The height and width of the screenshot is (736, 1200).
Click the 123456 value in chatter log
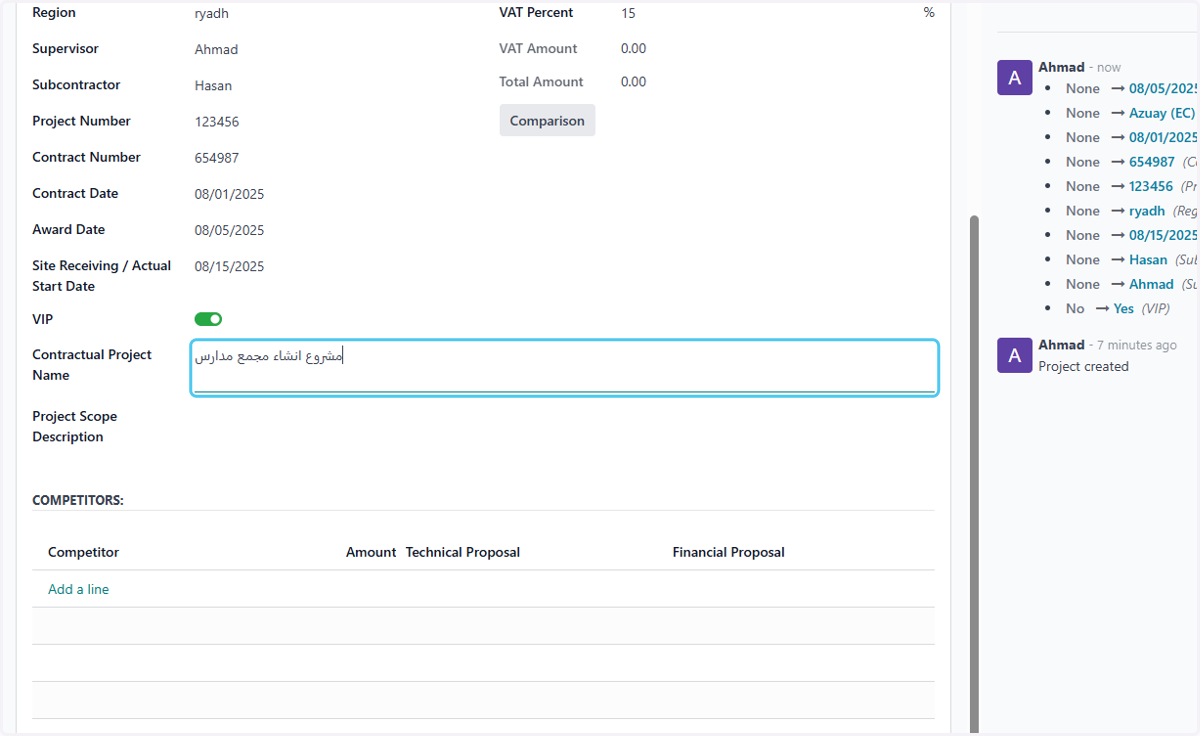1151,186
